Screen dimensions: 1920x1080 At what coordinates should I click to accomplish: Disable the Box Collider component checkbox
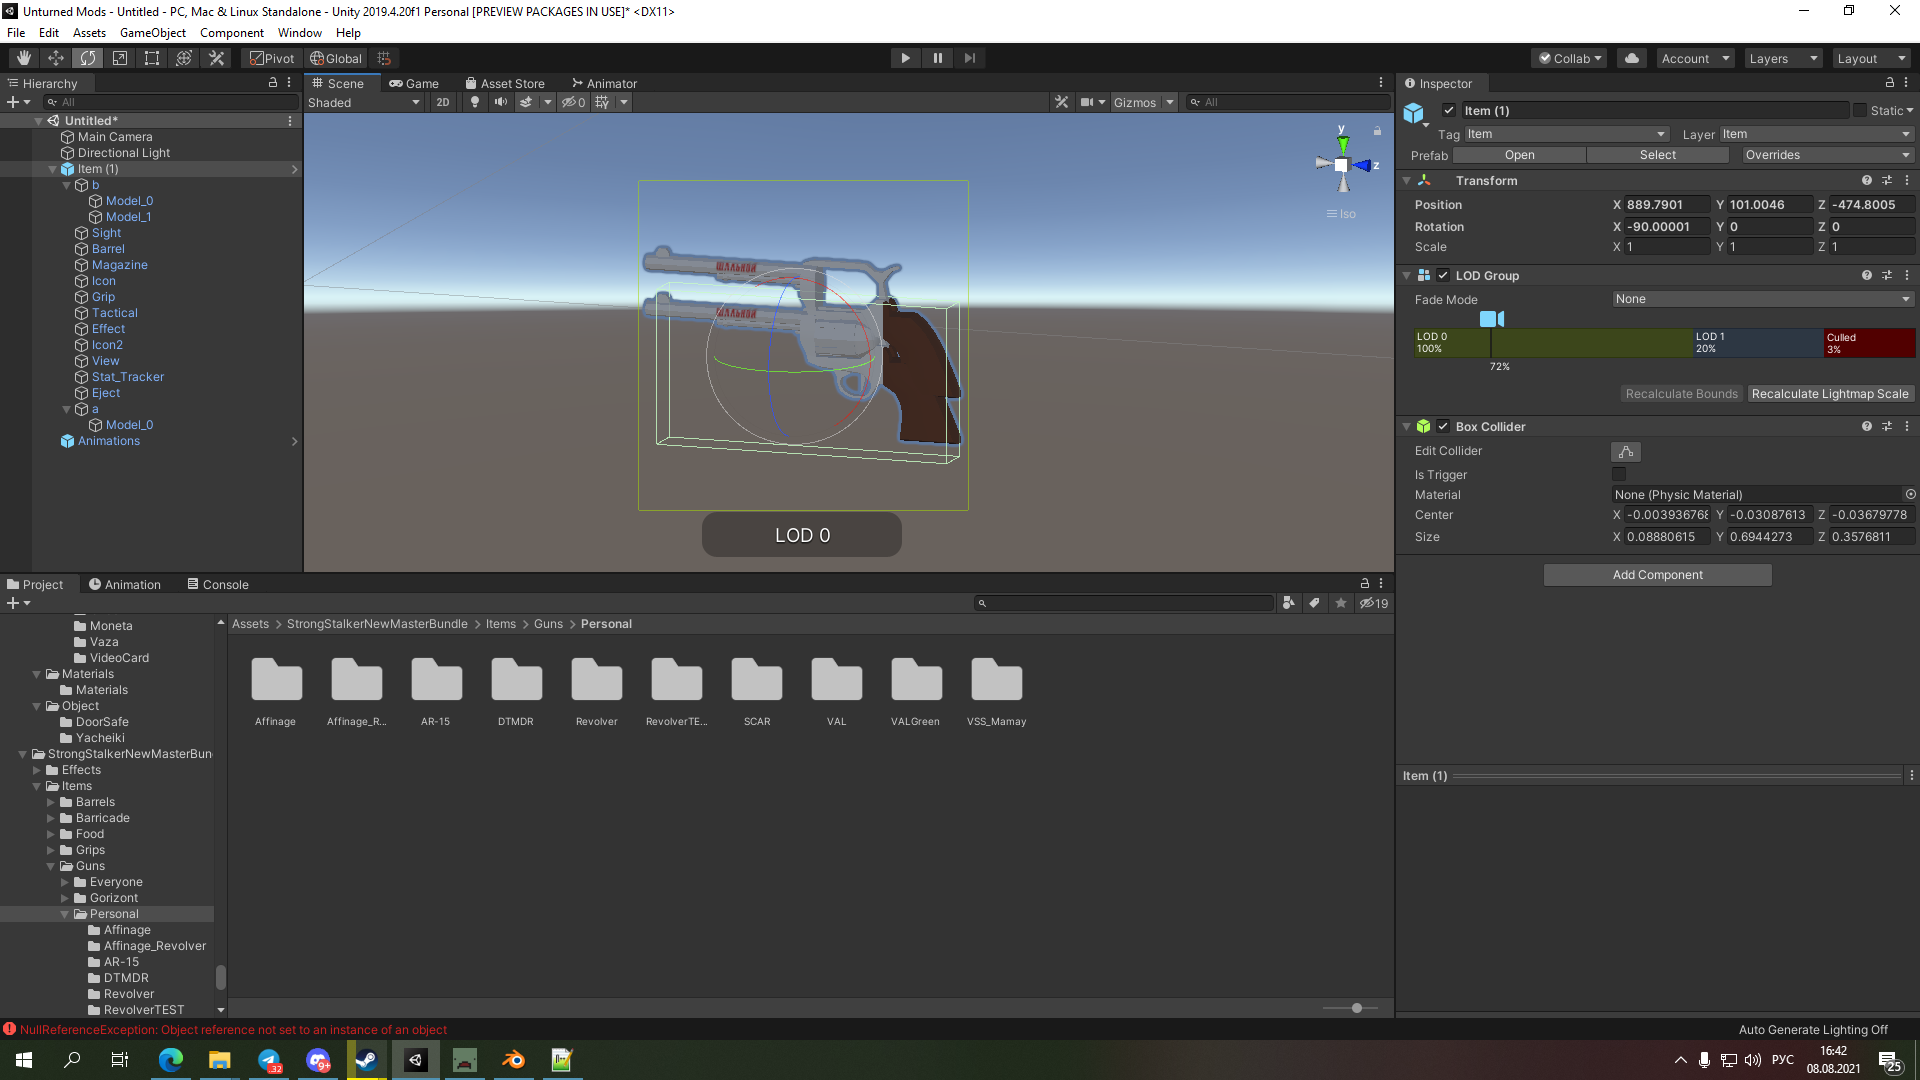pyautogui.click(x=1443, y=426)
